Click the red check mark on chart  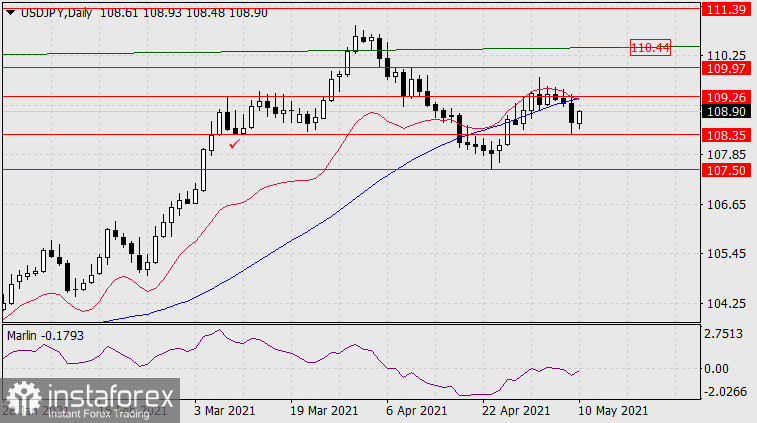(x=234, y=144)
